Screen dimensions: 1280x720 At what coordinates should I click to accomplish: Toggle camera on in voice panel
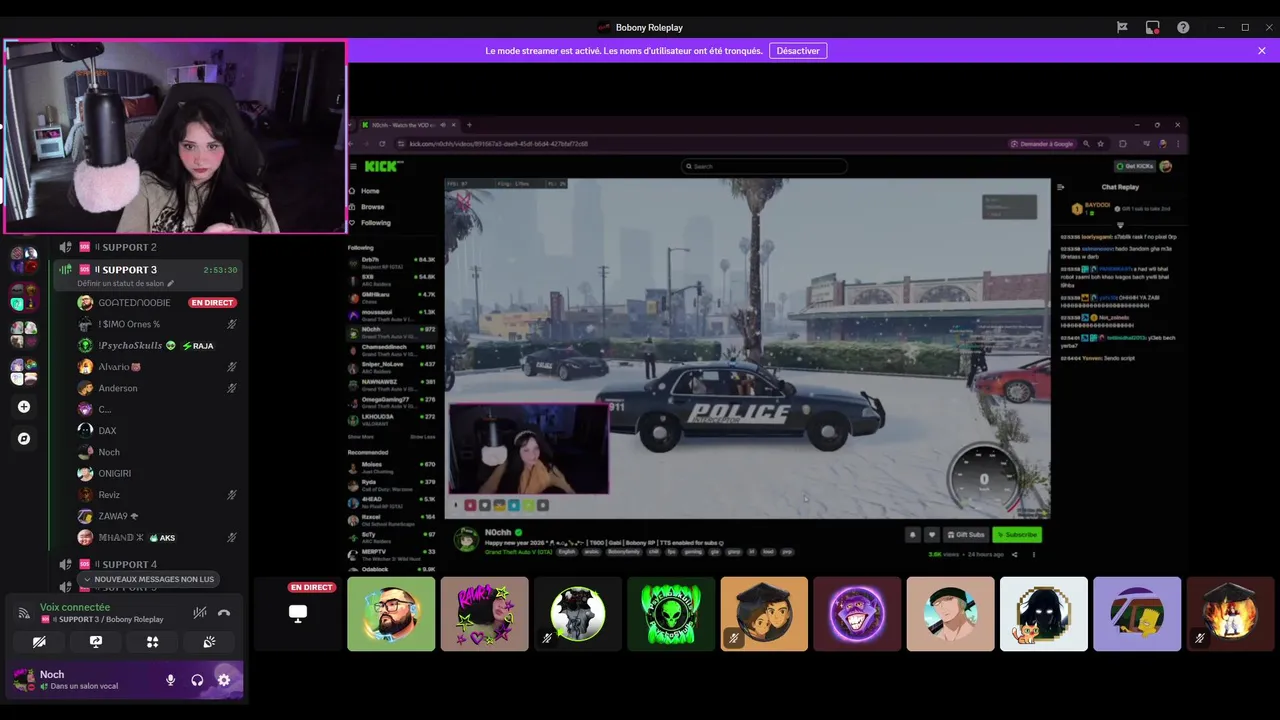(39, 642)
